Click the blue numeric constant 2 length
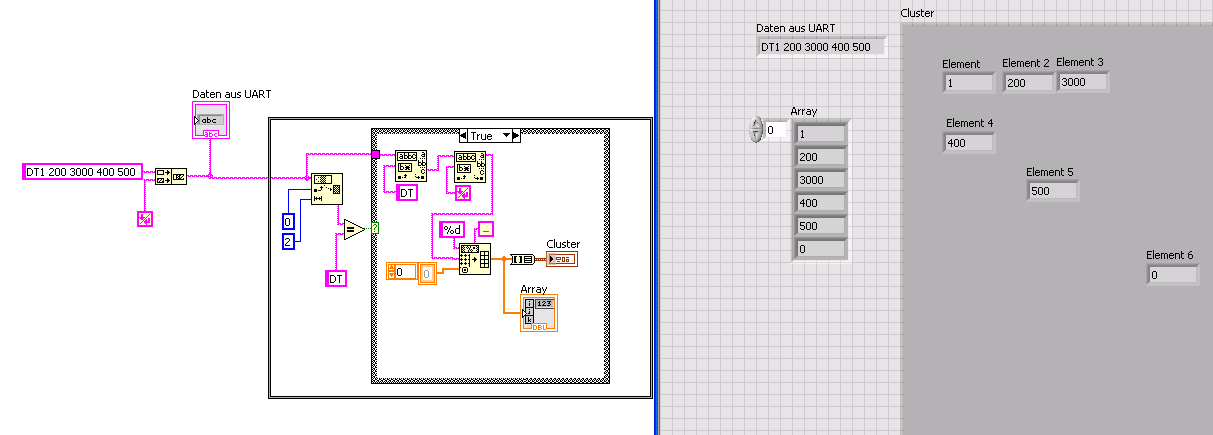1213x435 pixels. (288, 241)
